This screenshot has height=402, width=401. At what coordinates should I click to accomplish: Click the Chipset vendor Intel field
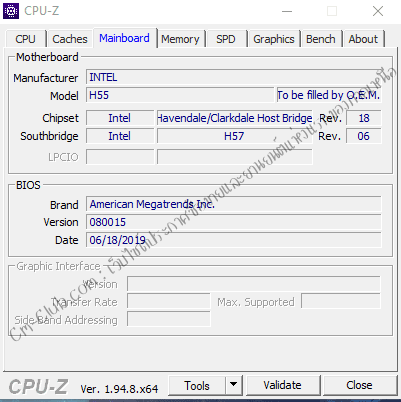pos(120,118)
